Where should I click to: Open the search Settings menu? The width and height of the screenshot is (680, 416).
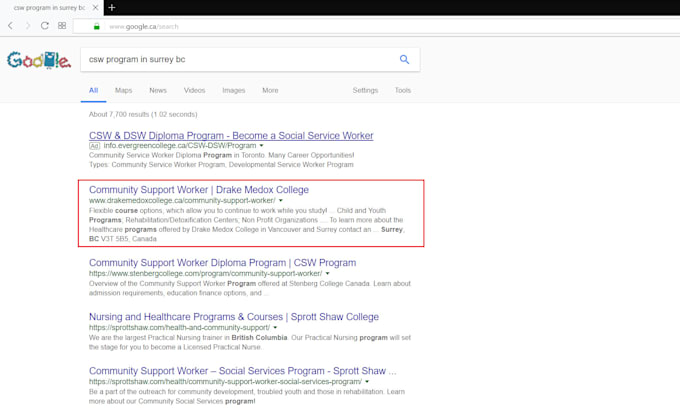(365, 90)
